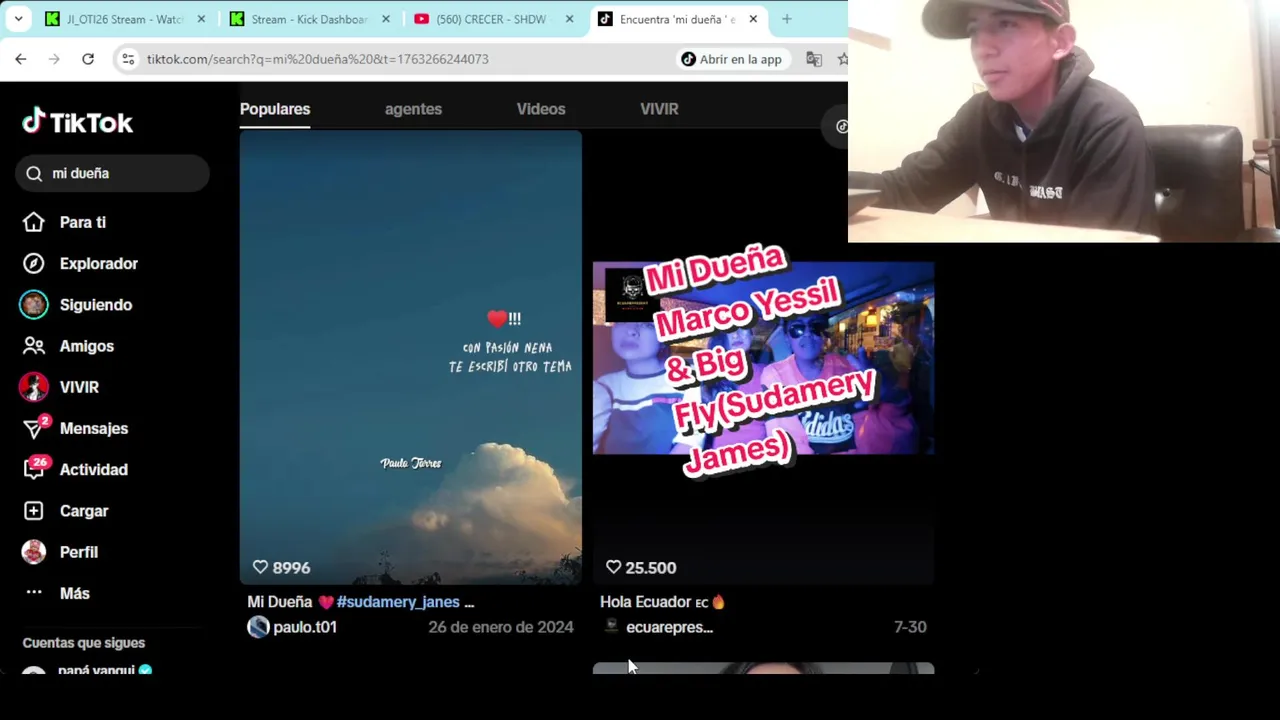Open the tab search dropdown arrow

coord(18,19)
